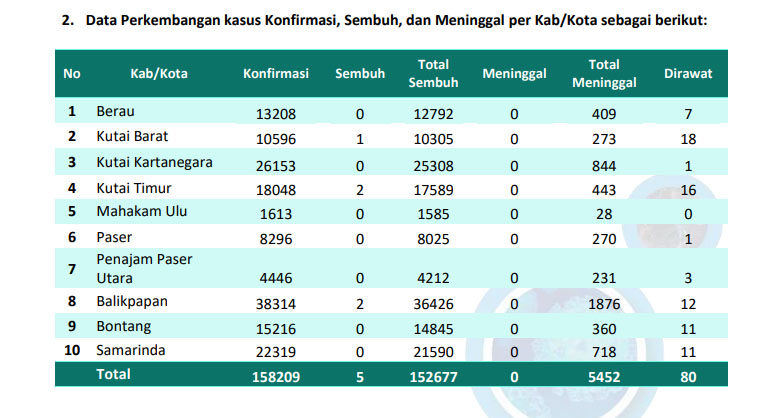Click the 'Konfirmasi' column header
The width and height of the screenshot is (757, 418).
276,73
